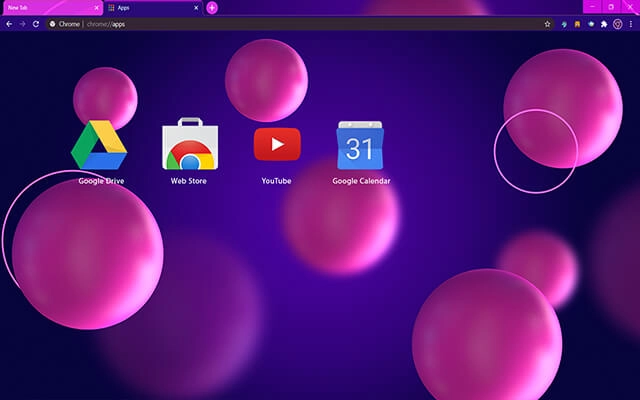Click the Web Store label text
The height and width of the screenshot is (400, 640).
(x=189, y=181)
